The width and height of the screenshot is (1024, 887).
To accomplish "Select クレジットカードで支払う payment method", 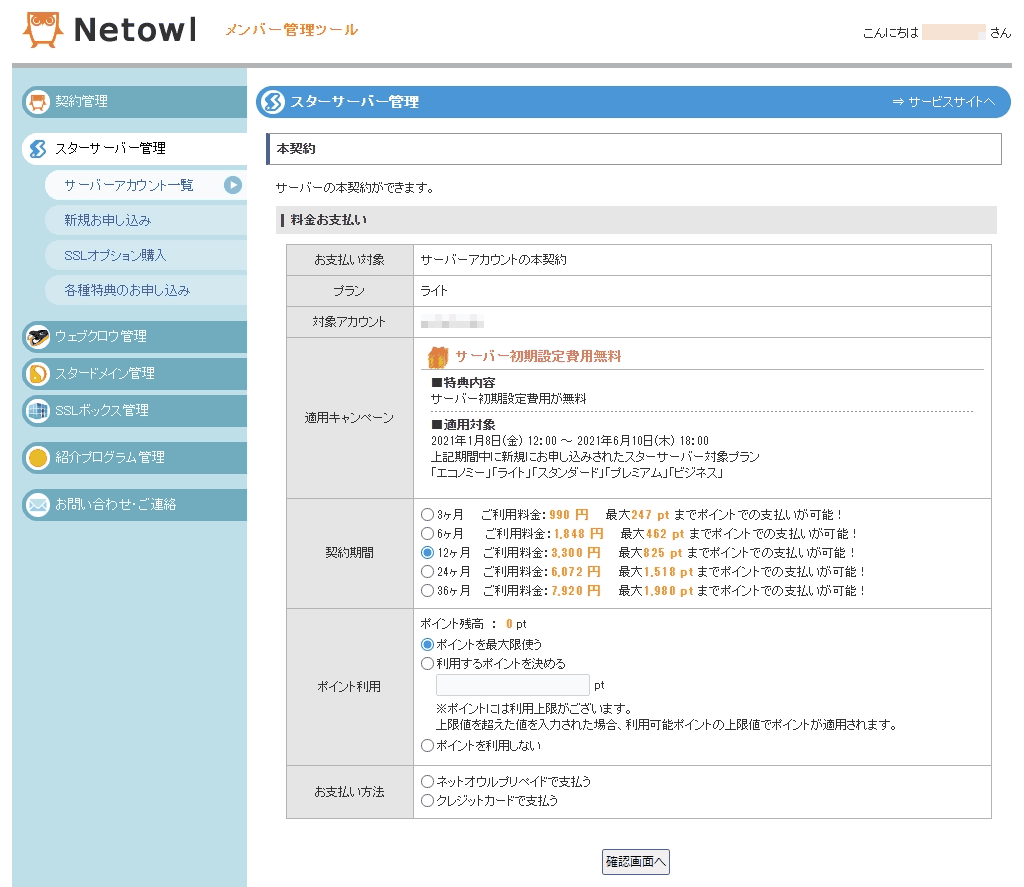I will (427, 800).
